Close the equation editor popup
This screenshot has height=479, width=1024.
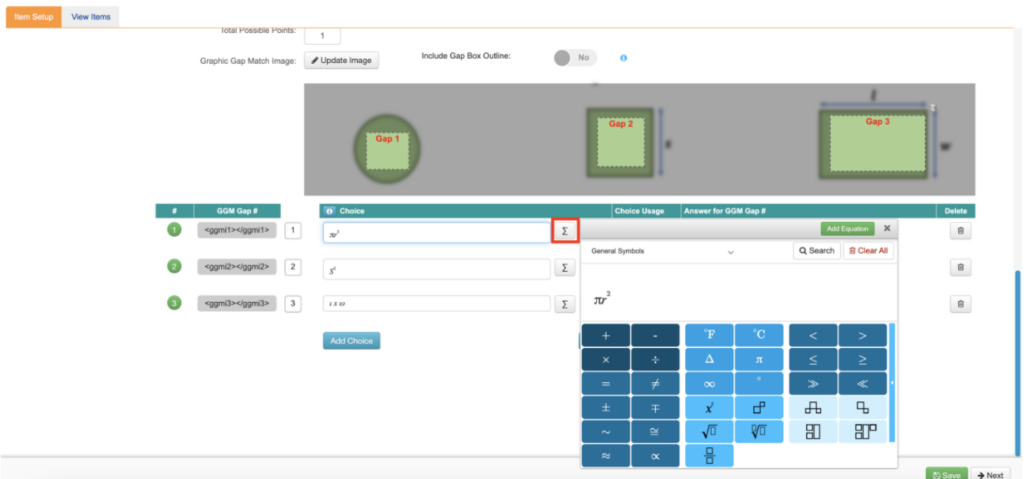[x=886, y=229]
